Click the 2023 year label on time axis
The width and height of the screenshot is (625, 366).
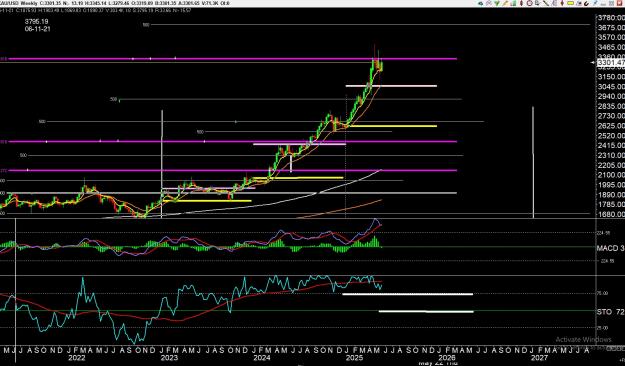click(x=169, y=358)
